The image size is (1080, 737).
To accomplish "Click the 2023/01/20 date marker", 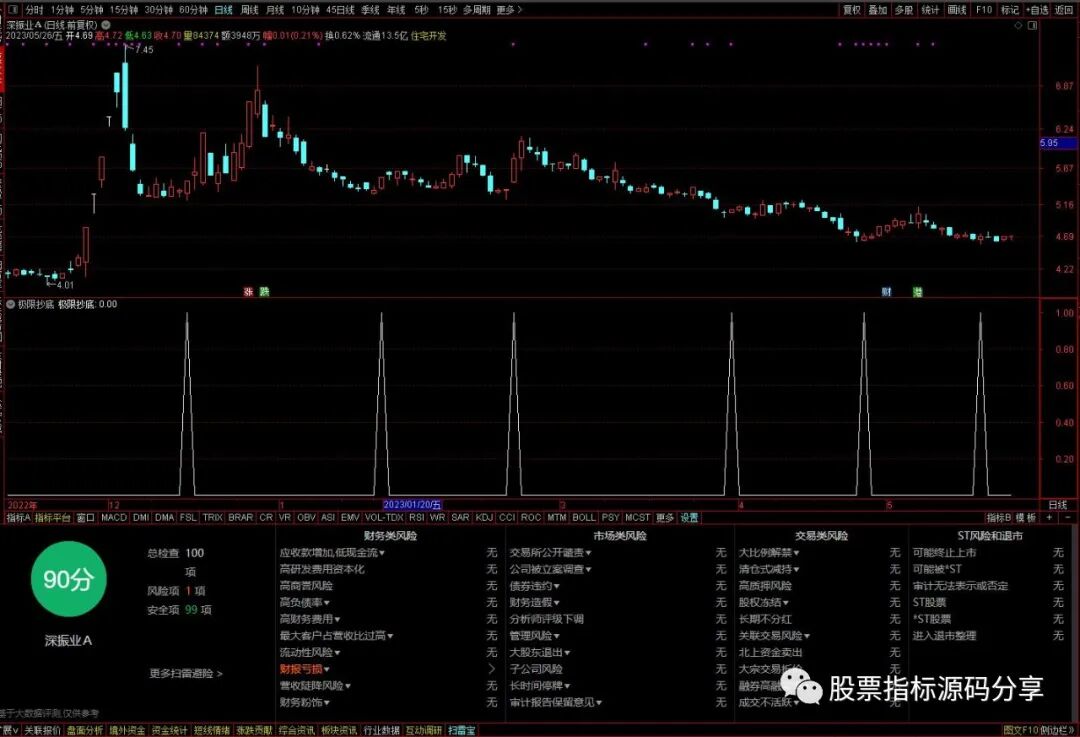I will pyautogui.click(x=413, y=505).
